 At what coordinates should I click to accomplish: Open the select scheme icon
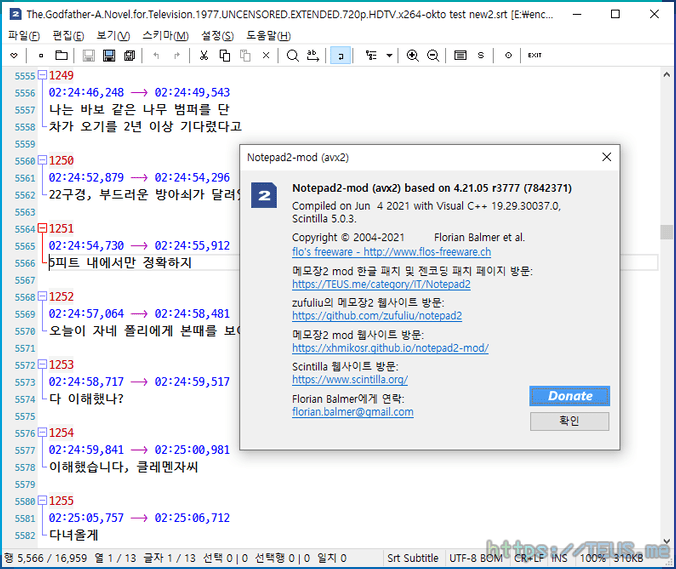point(460,55)
